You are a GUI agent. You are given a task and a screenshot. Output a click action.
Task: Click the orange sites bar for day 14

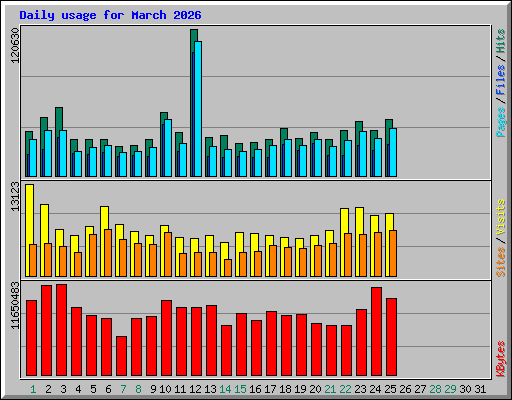[228, 268]
